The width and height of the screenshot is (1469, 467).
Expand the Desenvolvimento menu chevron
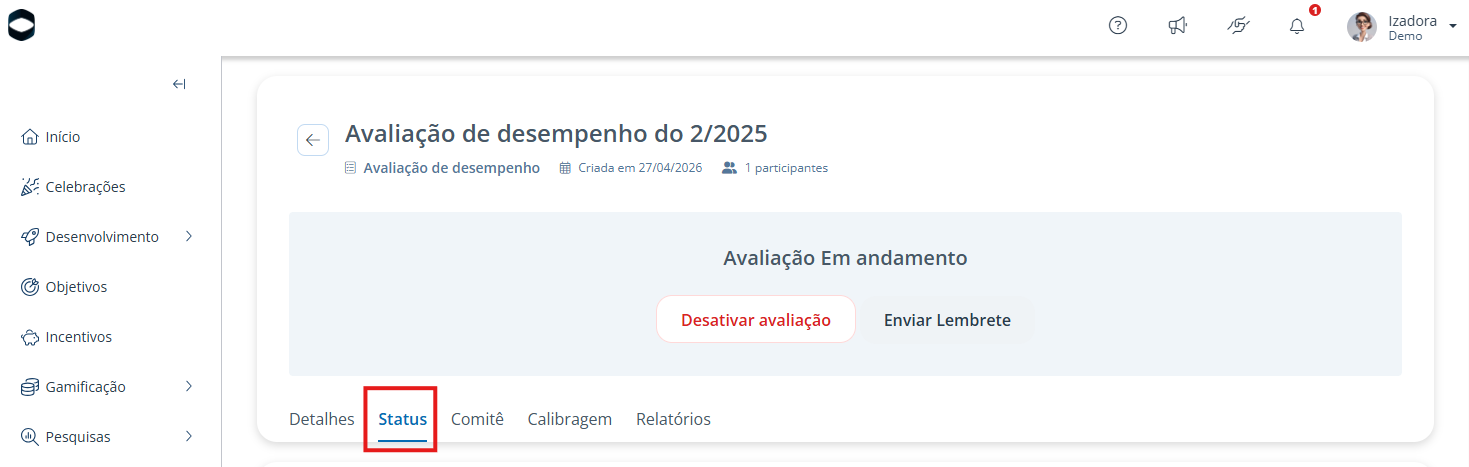[189, 237]
